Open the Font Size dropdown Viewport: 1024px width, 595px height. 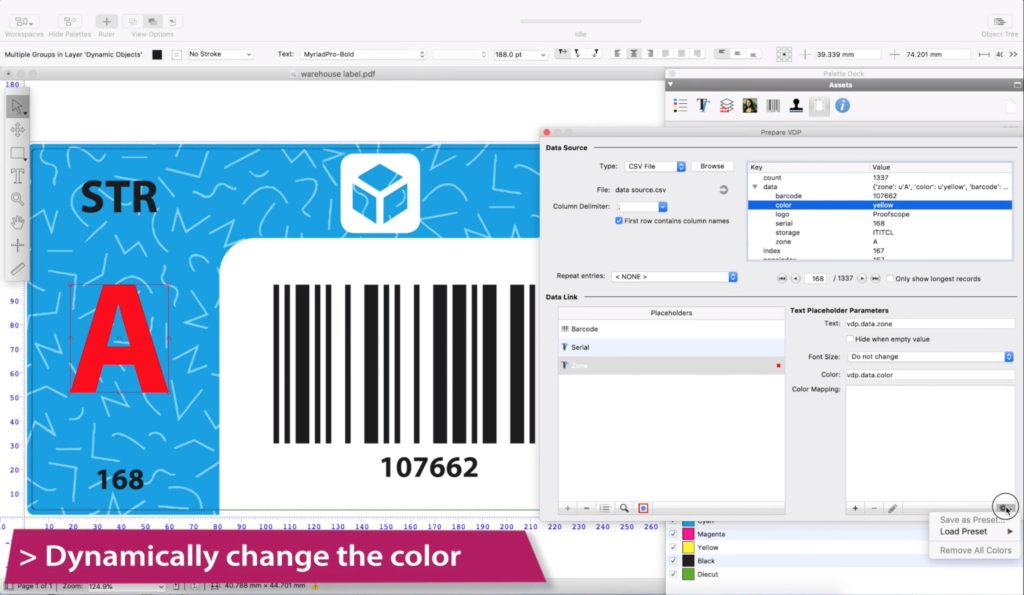930,357
